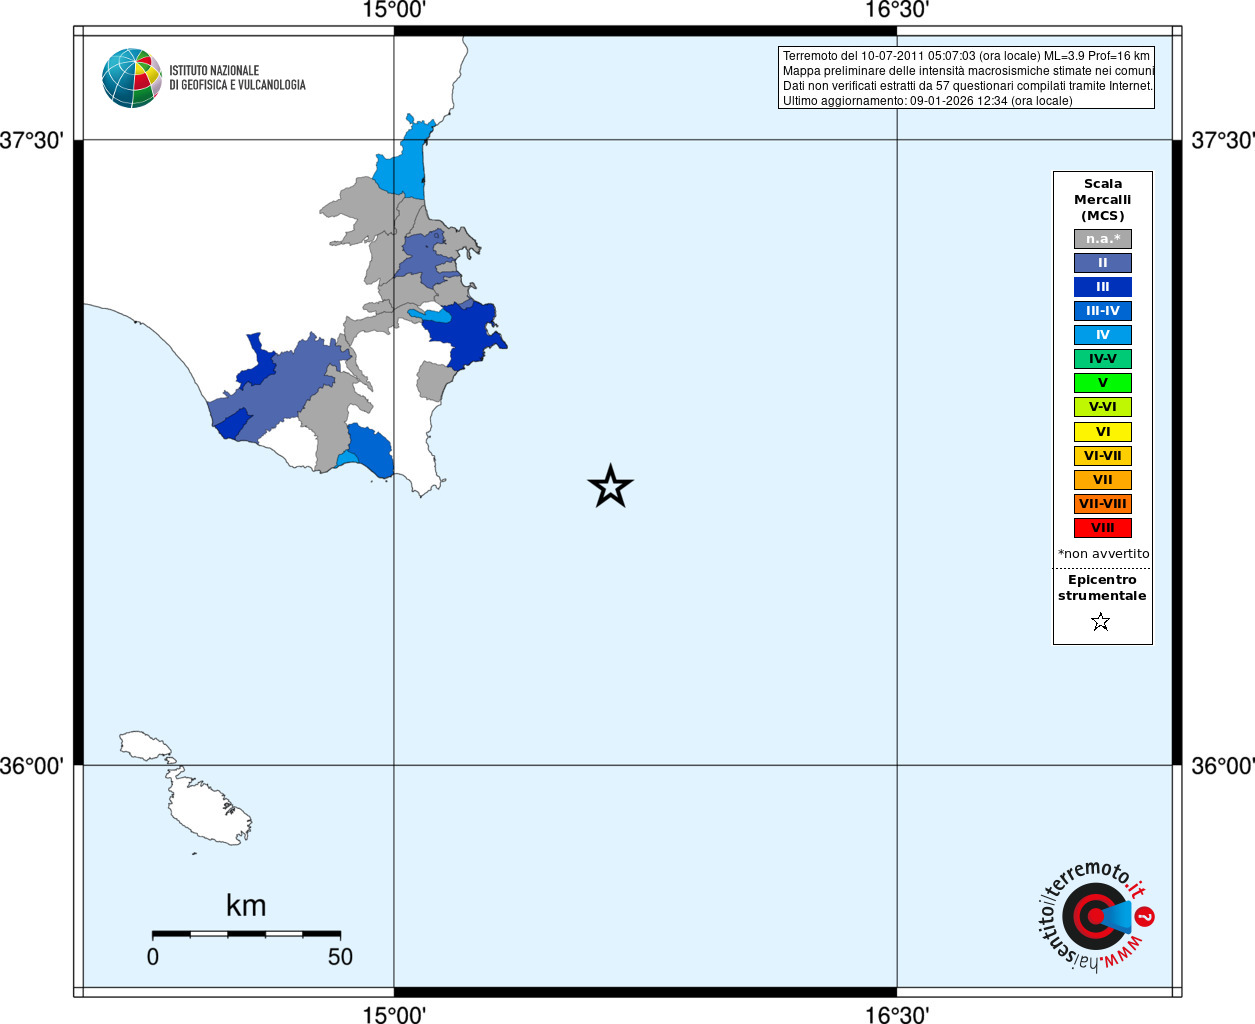
Task: Select the V-VI legend swatch
Action: point(1103,407)
